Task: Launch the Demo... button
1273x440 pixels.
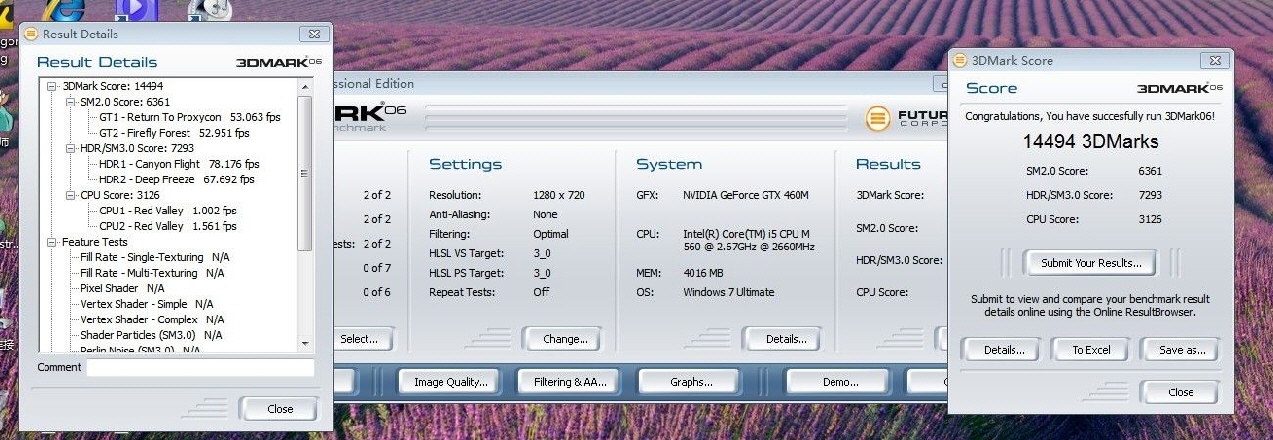Action: click(x=838, y=382)
